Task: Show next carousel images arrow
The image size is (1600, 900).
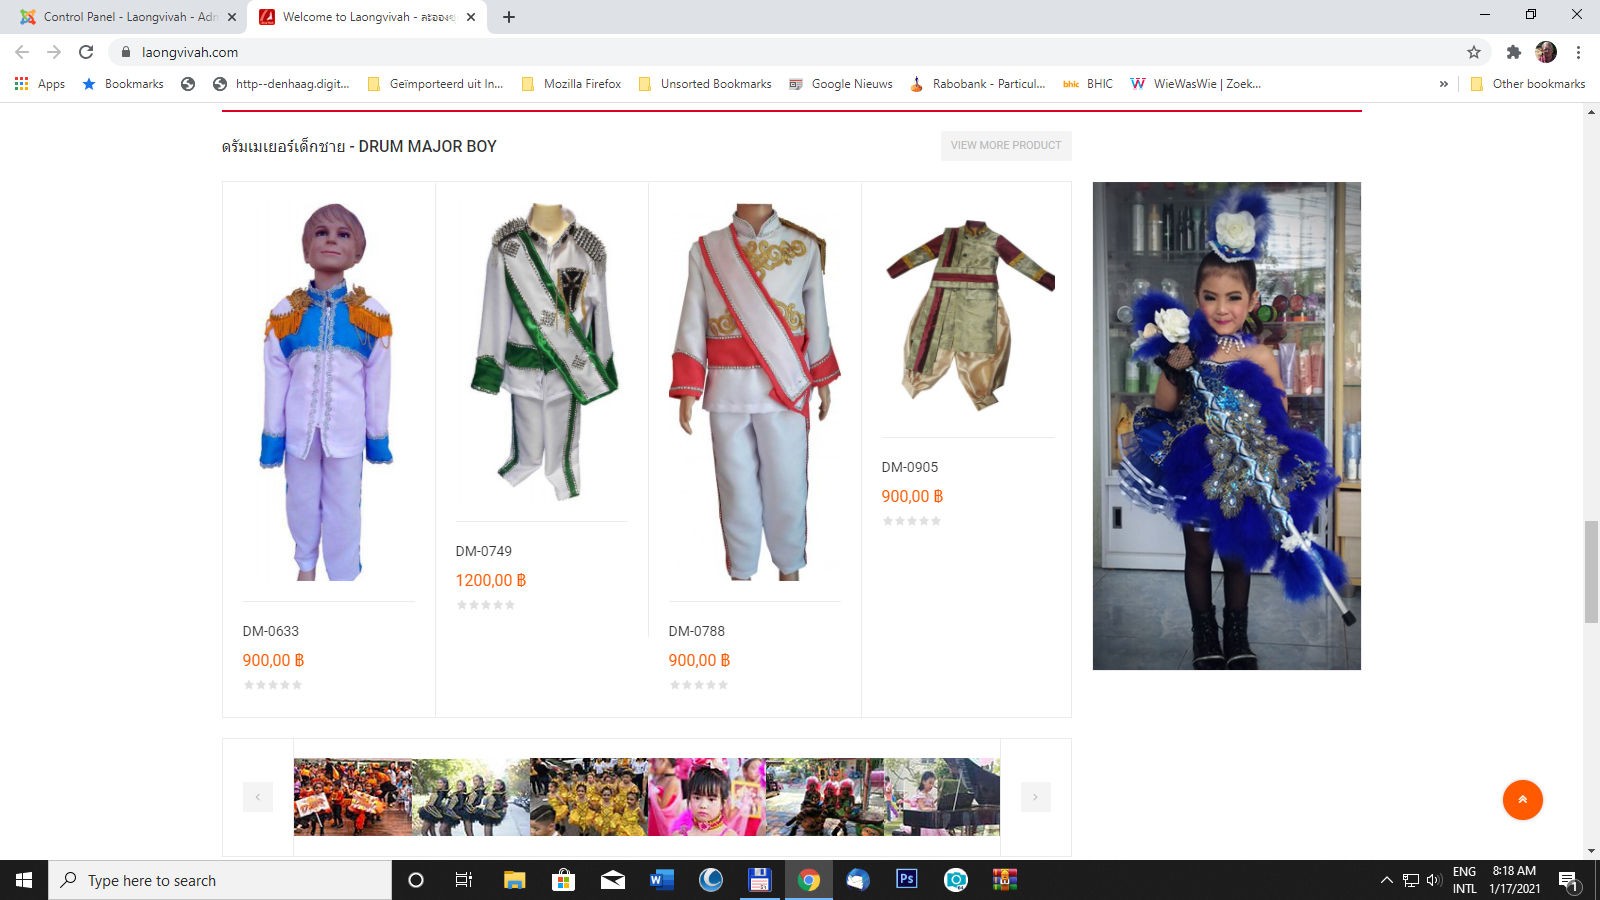Action: [x=1035, y=797]
